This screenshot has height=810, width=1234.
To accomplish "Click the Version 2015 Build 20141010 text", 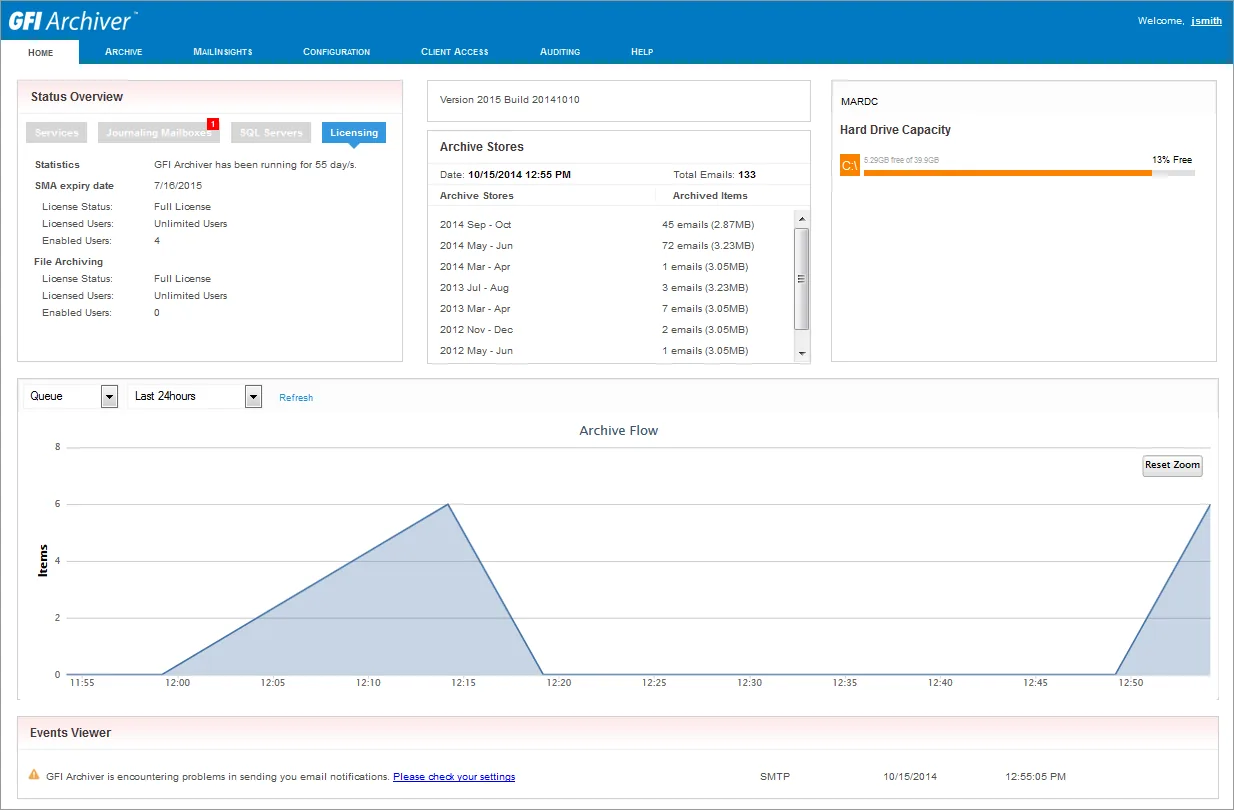I will tap(510, 100).
